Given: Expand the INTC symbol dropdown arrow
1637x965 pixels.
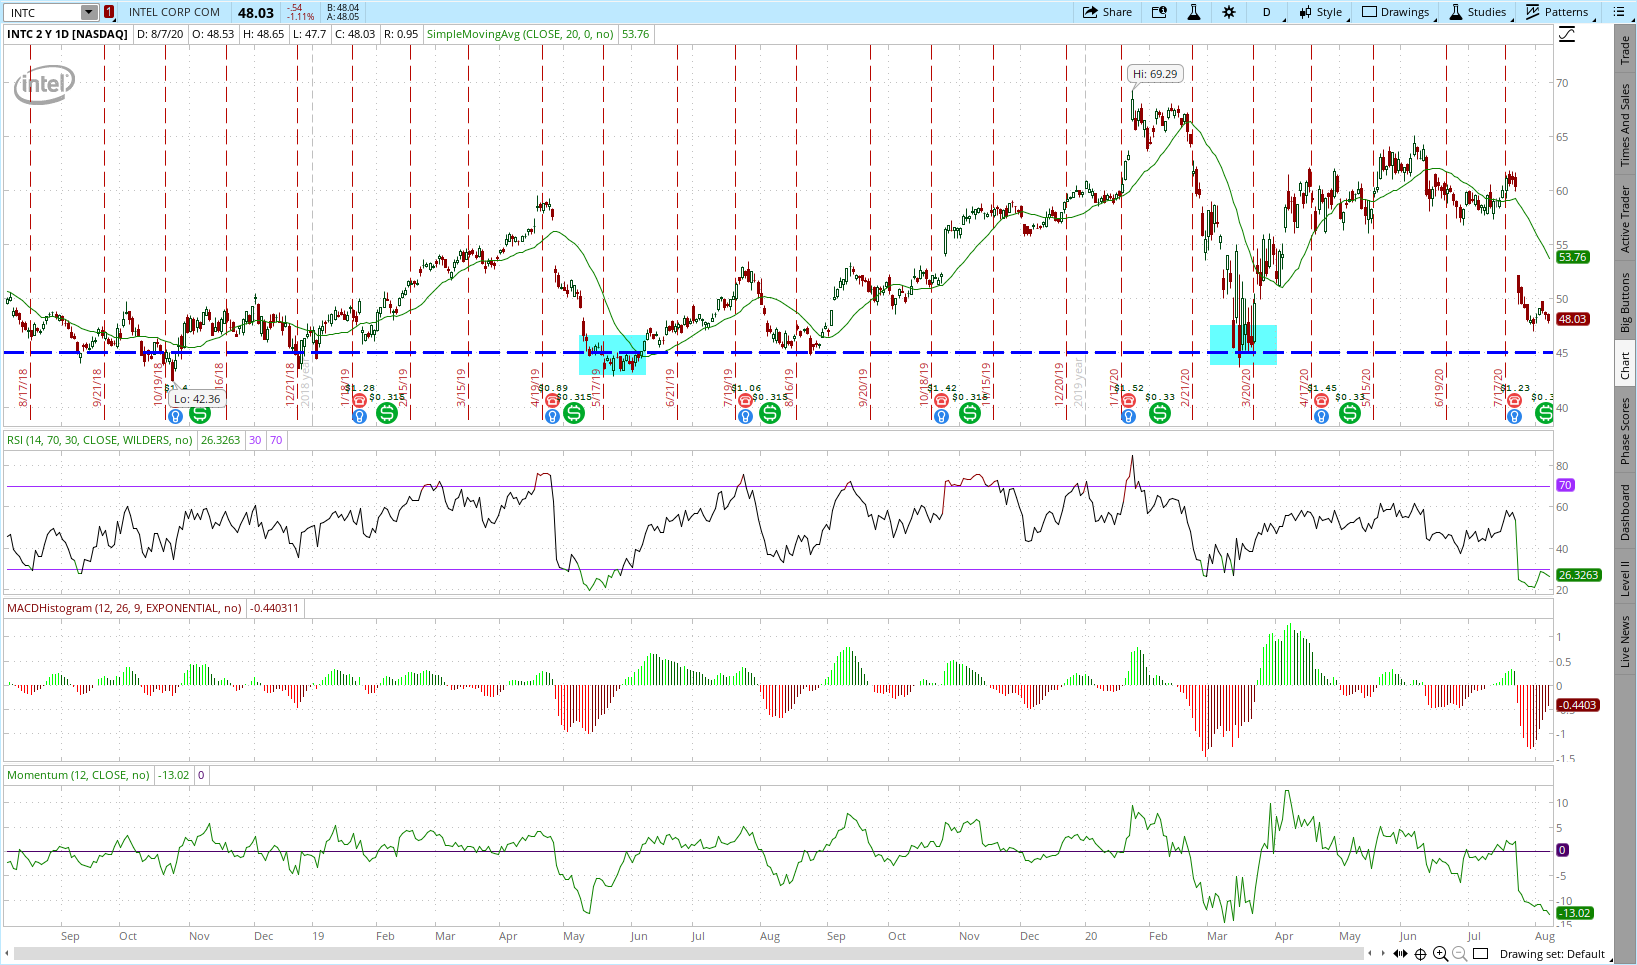Looking at the screenshot, I should pyautogui.click(x=89, y=13).
